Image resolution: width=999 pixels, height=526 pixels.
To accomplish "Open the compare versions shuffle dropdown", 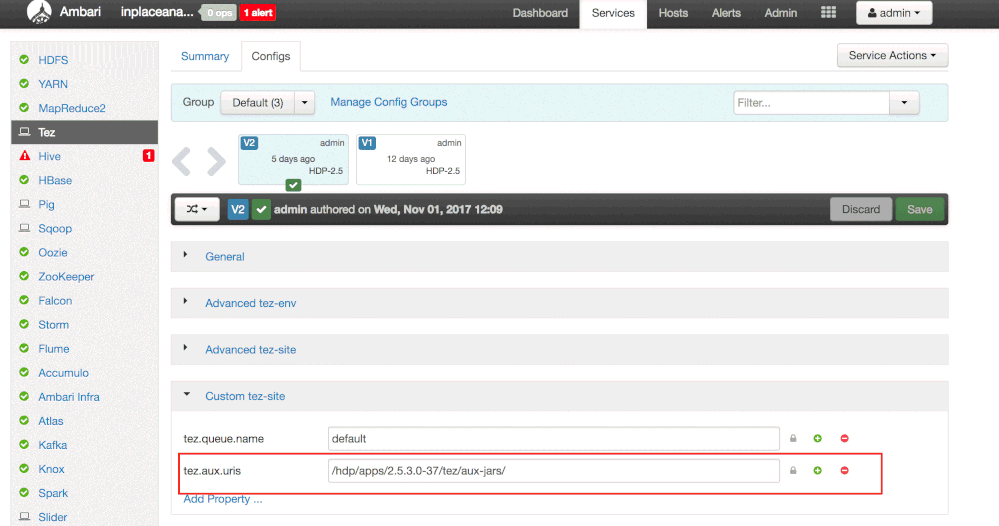I will (197, 209).
